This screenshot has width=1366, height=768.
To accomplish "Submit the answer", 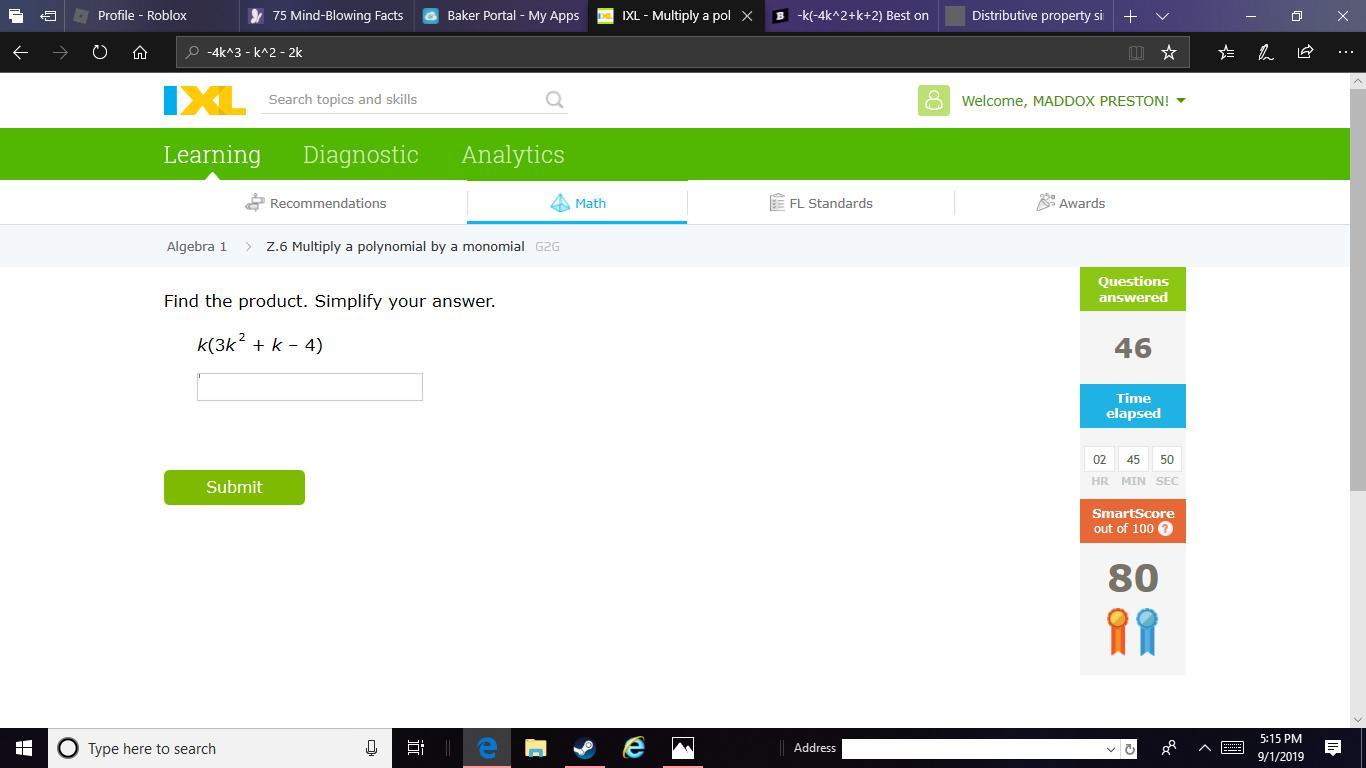I will 234,487.
